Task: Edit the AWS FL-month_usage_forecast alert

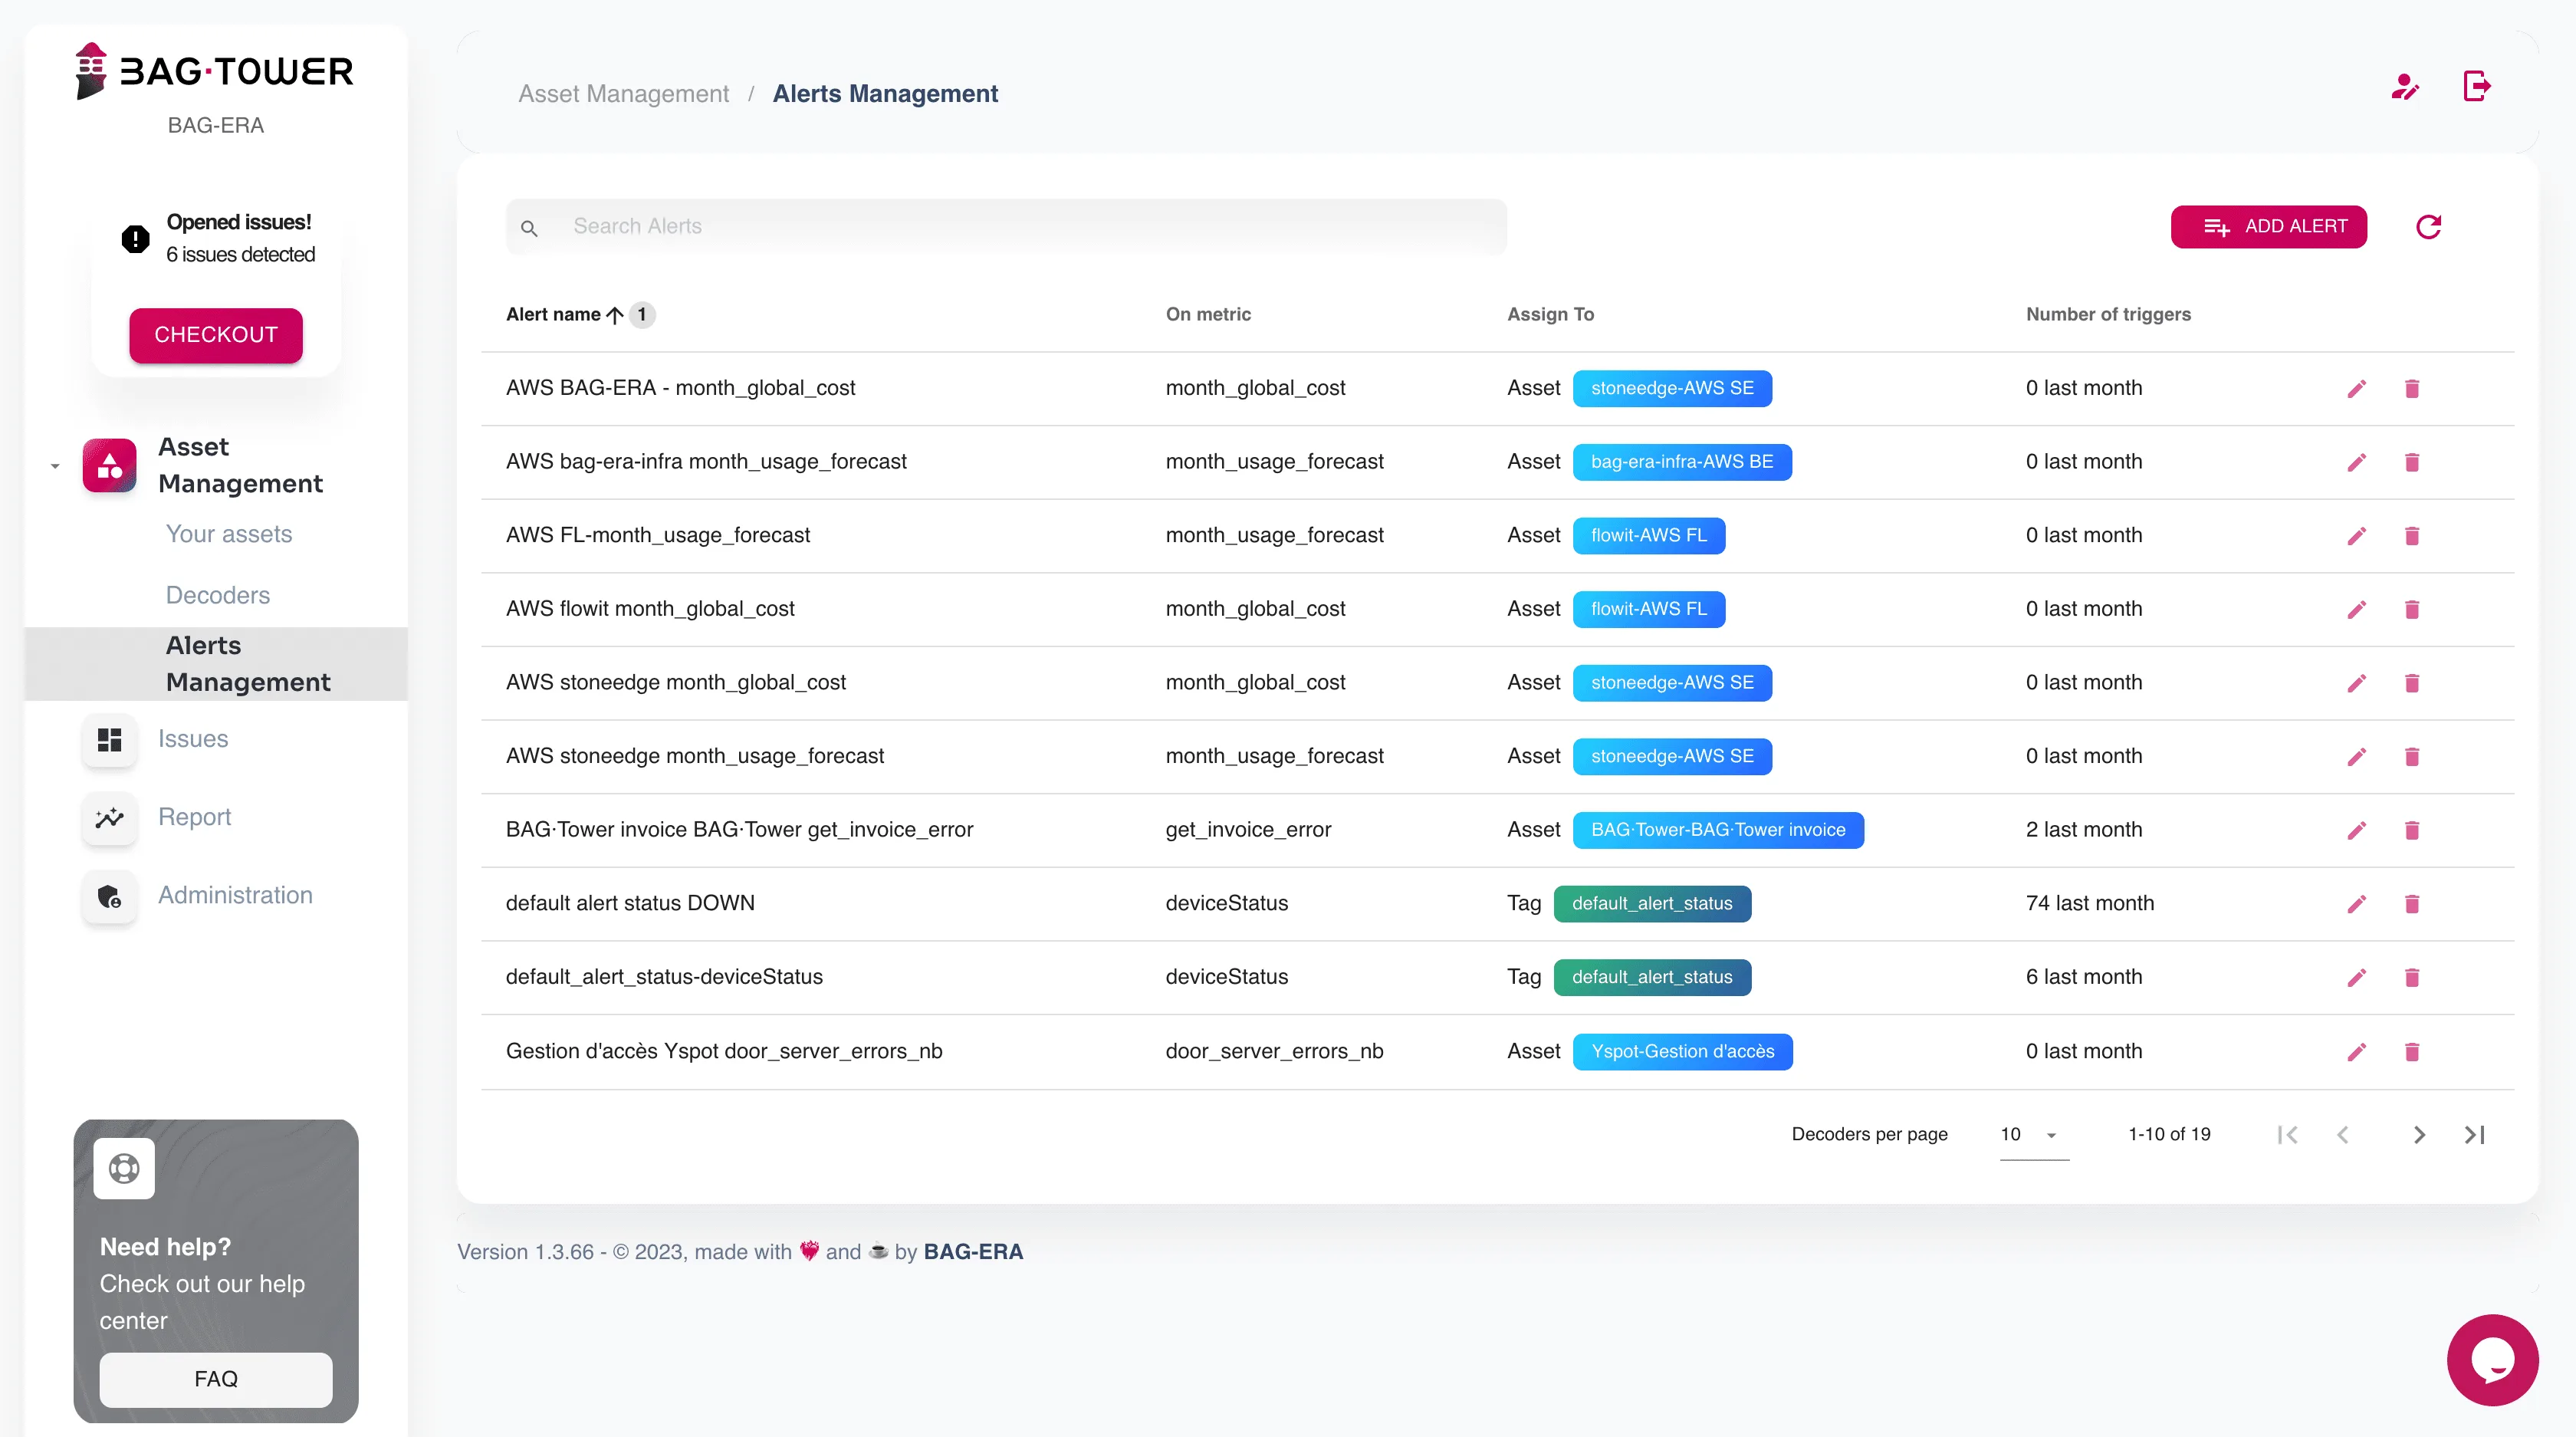Action: [x=2357, y=536]
